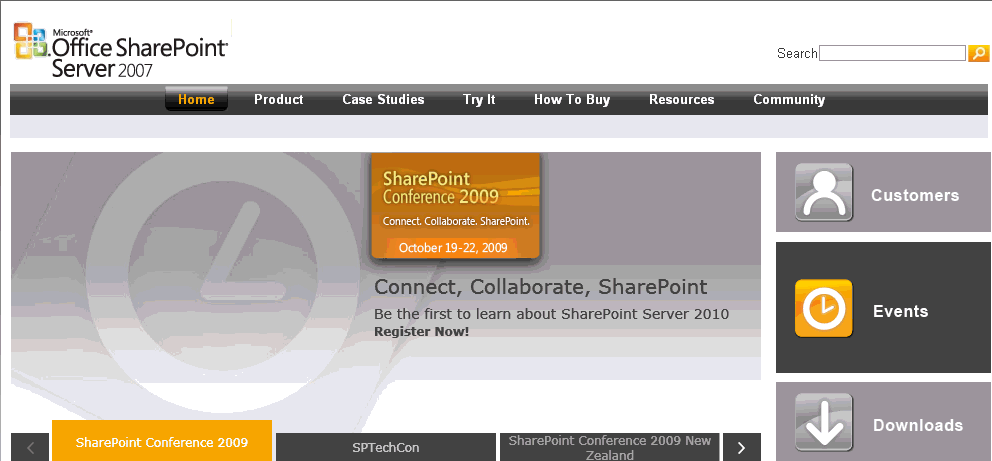The width and height of the screenshot is (992, 461).
Task: Click the Connect, Collaborate, SharePoint heading
Action: [x=541, y=287]
